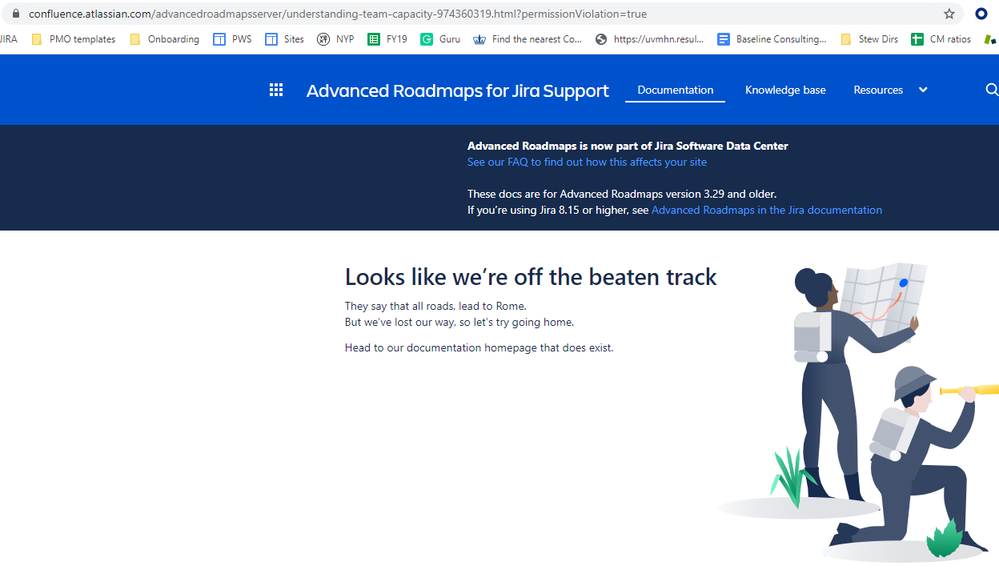Open the Stew Dirs bookmark folder
Image resolution: width=999 pixels, height=578 pixels.
[x=869, y=39]
